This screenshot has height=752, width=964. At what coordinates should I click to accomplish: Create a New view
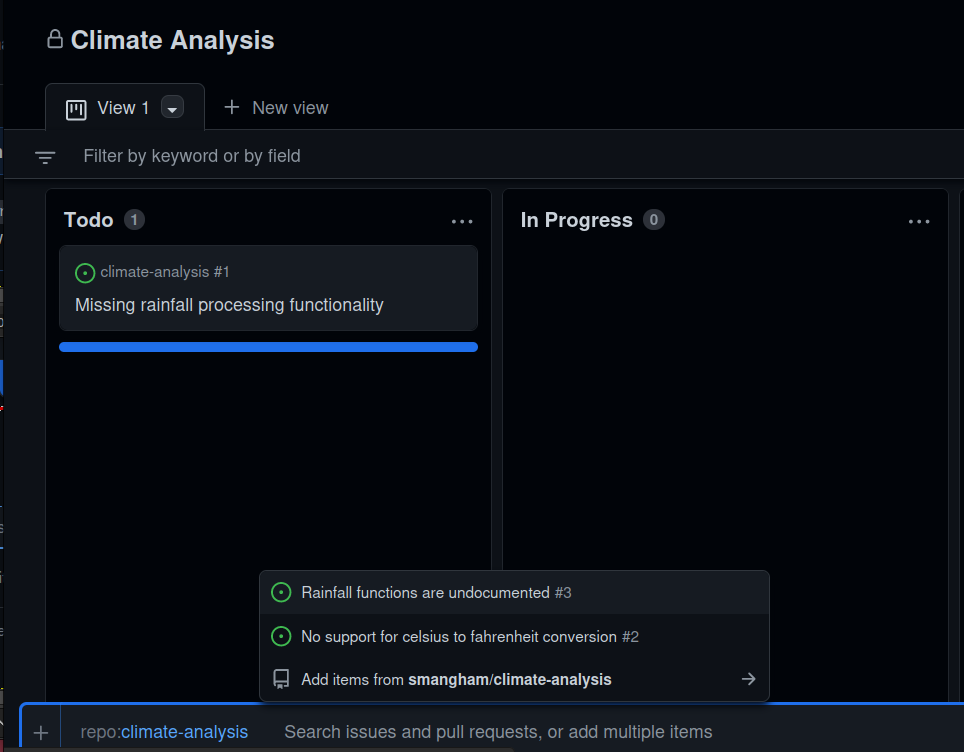pyautogui.click(x=275, y=107)
